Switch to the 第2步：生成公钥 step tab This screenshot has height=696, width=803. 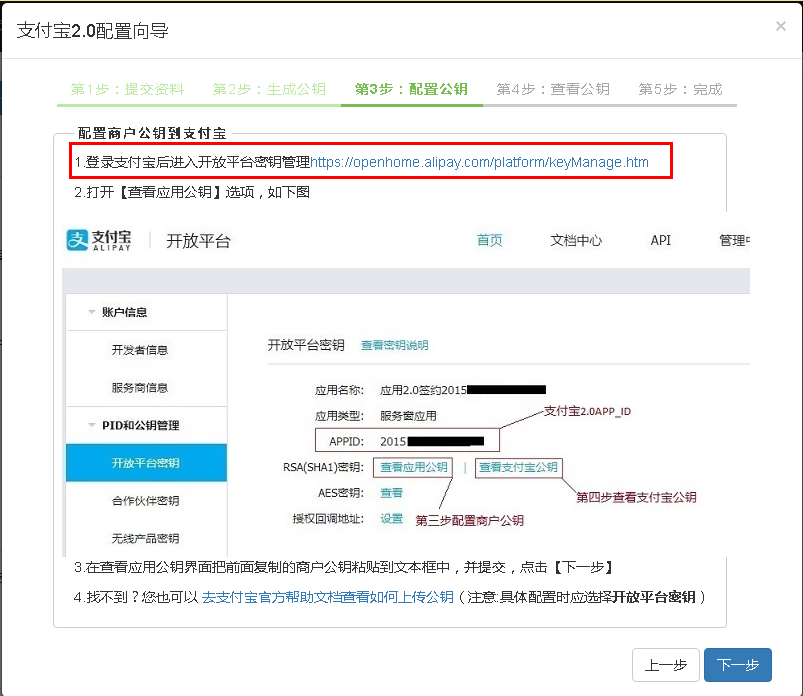[x=269, y=89]
